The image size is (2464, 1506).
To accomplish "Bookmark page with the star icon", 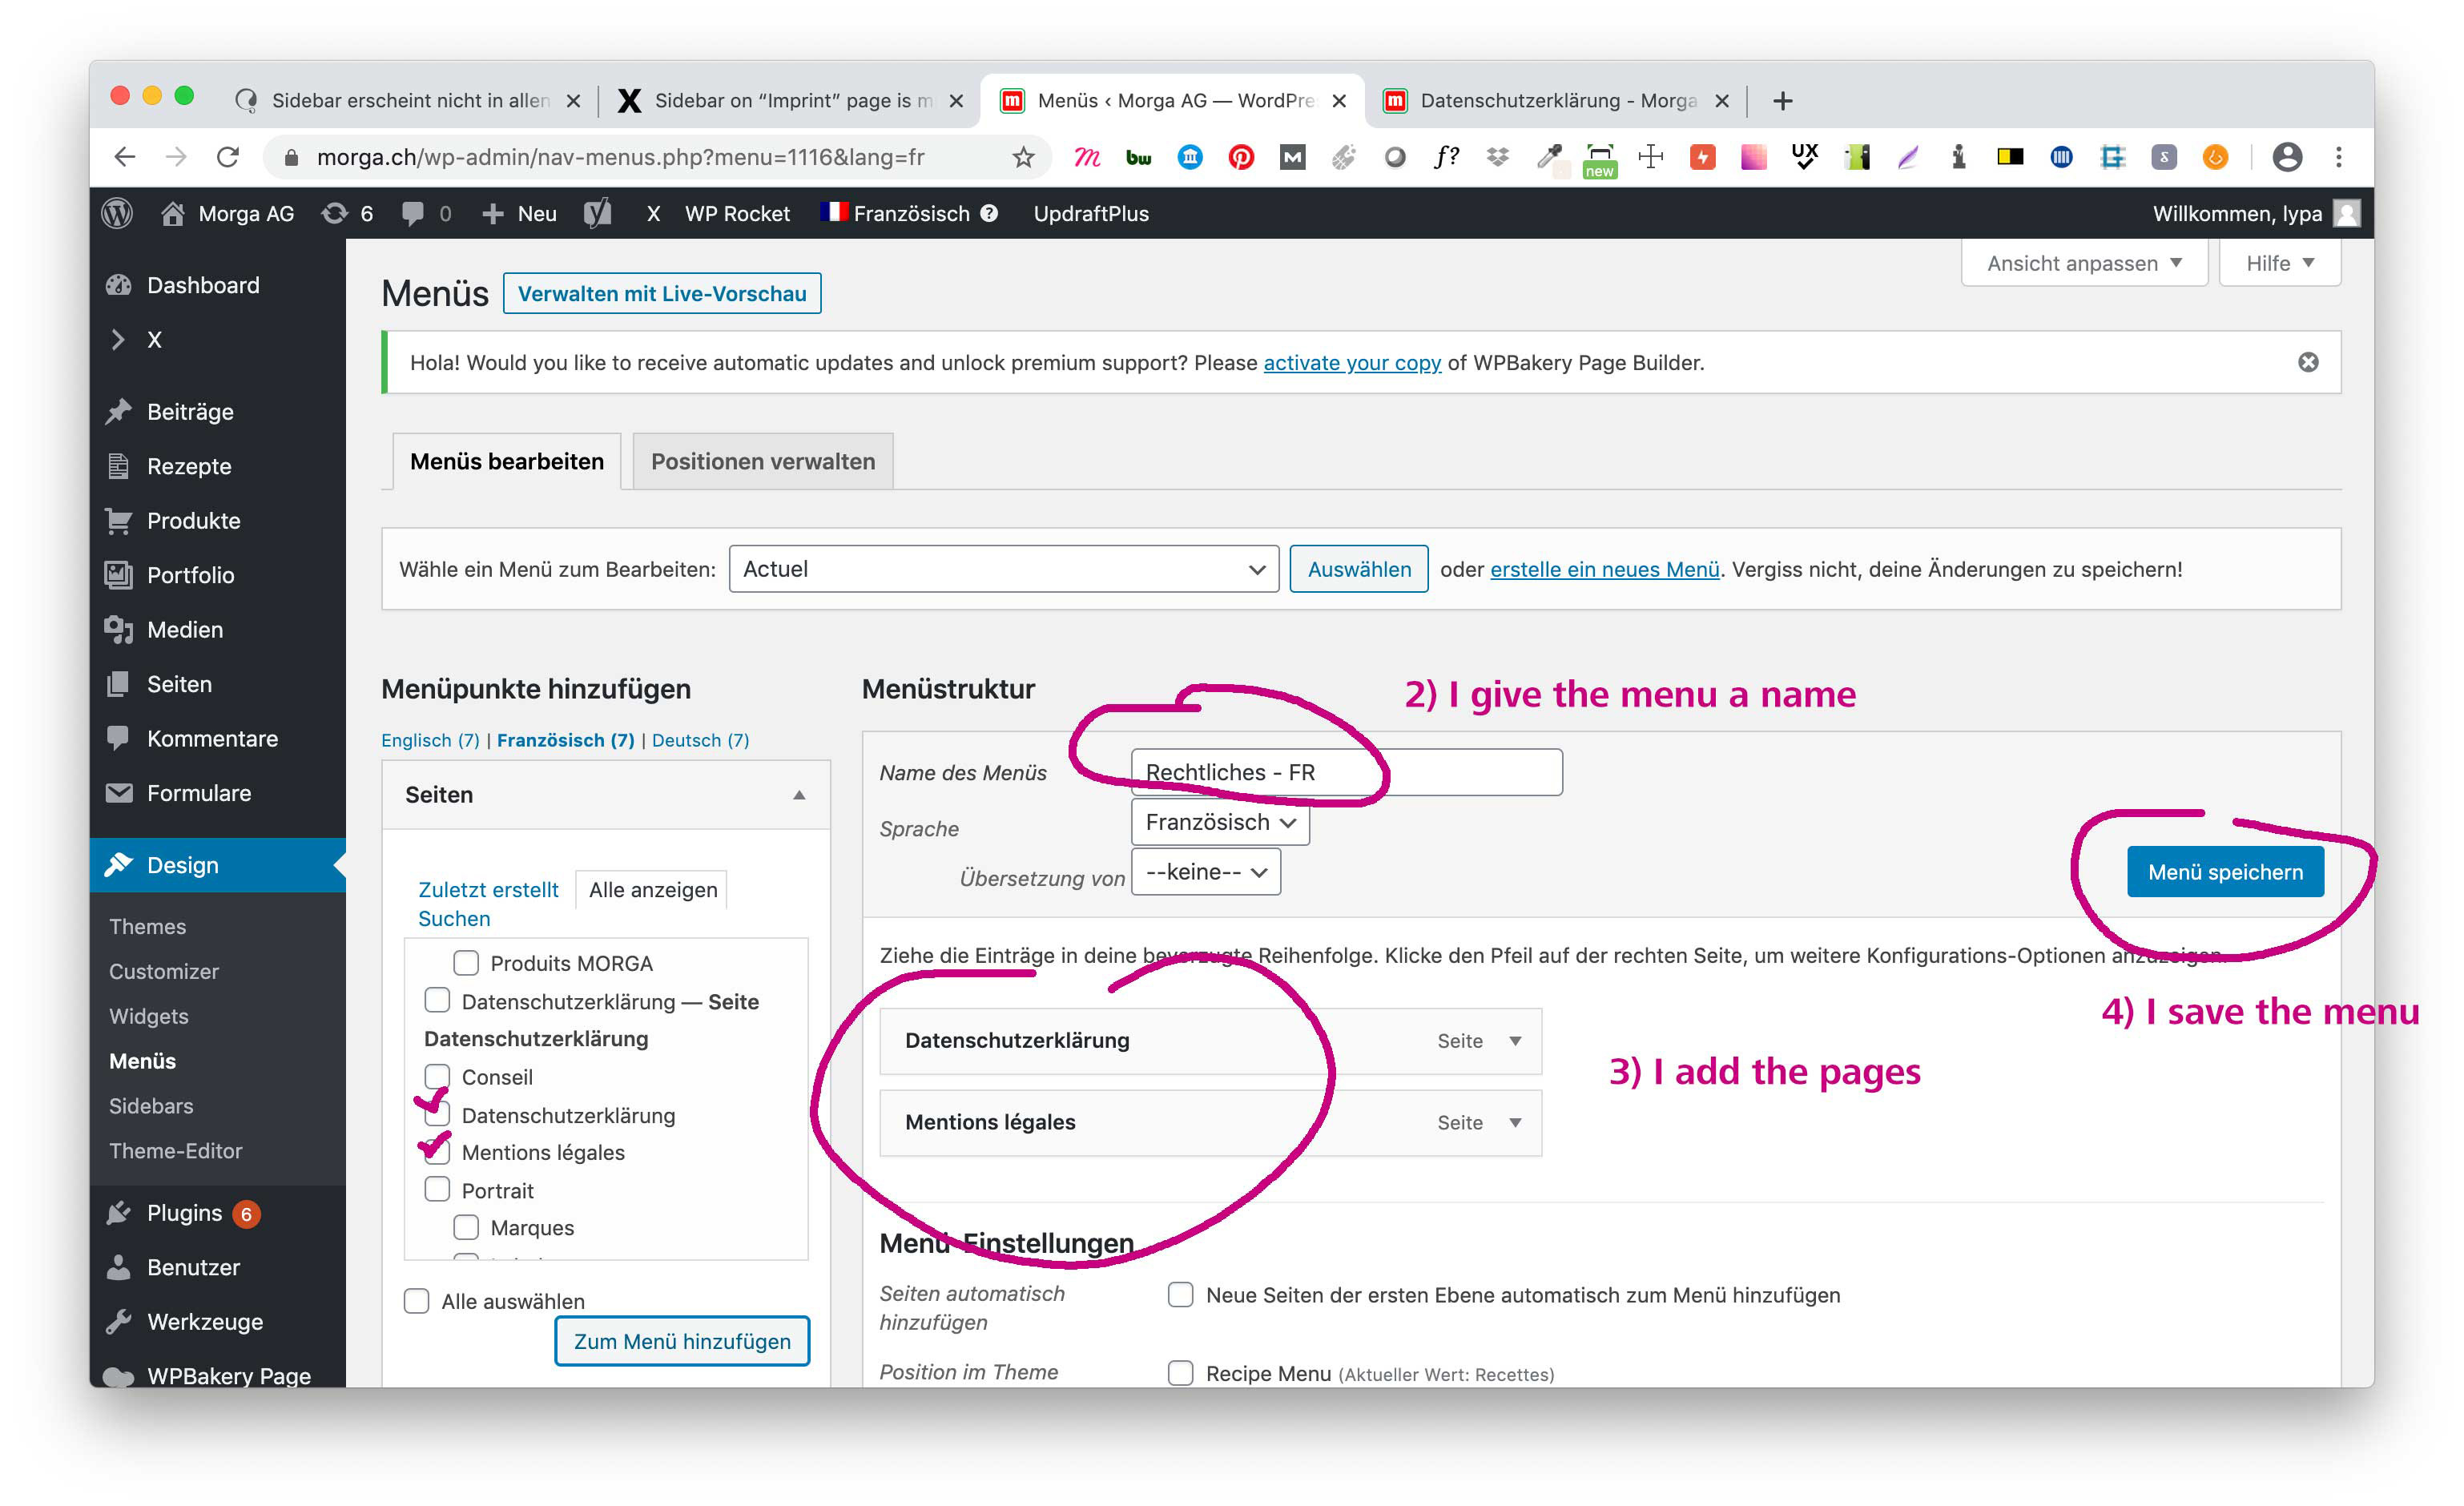I will pyautogui.click(x=1022, y=157).
